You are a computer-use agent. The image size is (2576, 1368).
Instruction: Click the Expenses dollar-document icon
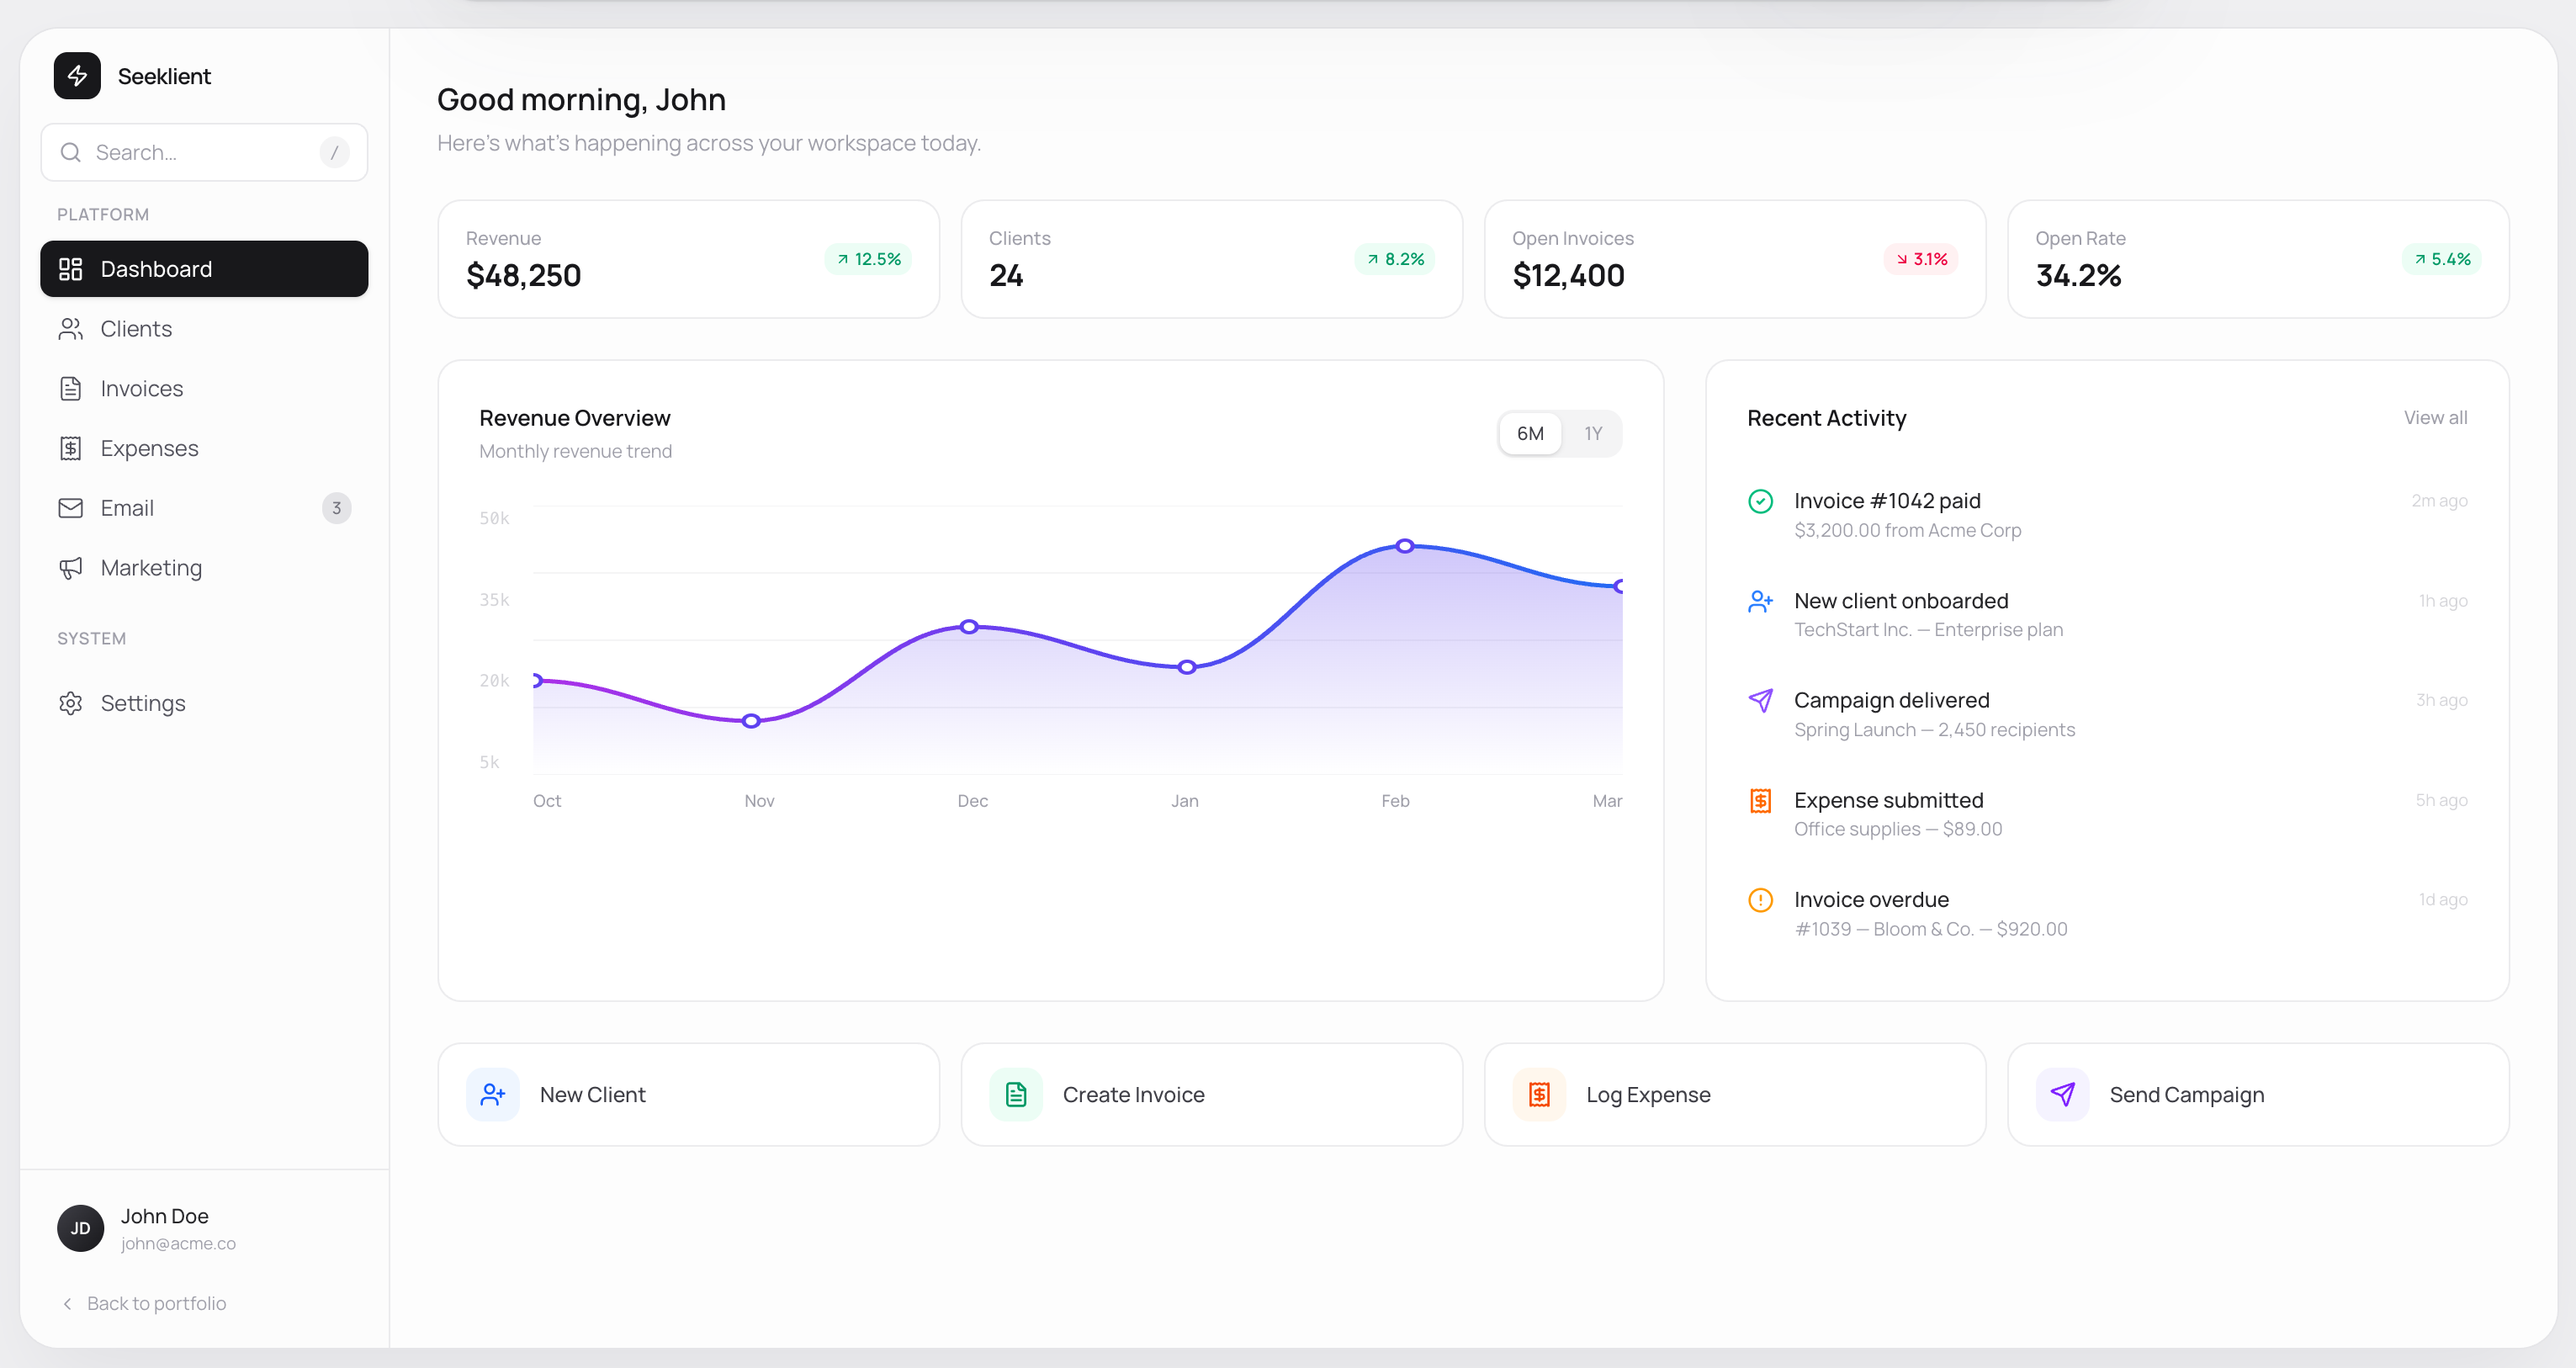(70, 448)
